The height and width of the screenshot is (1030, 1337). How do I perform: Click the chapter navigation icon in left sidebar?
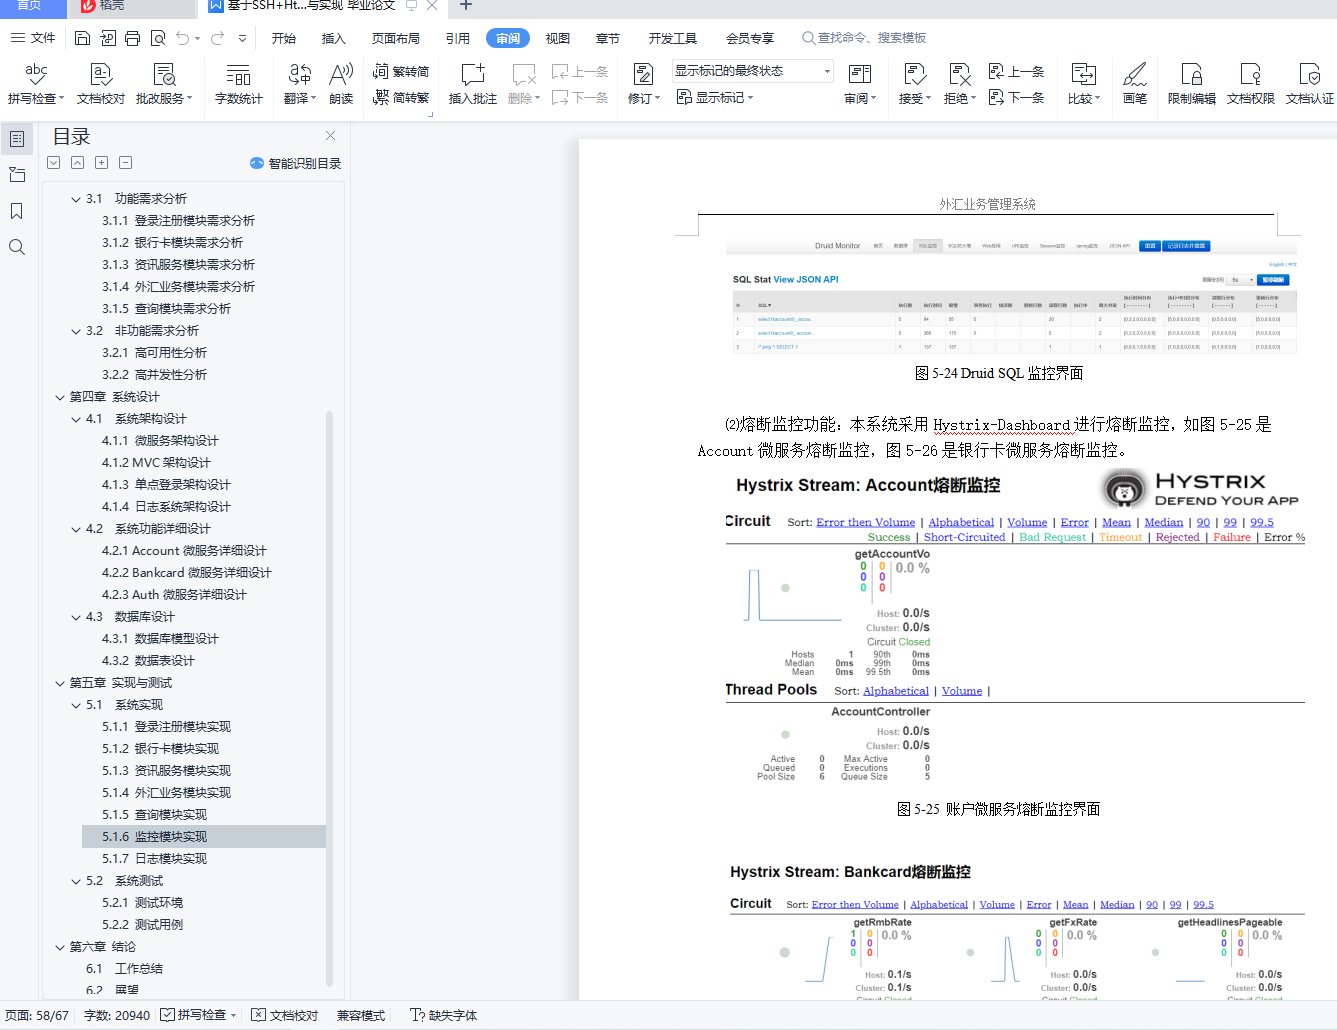[17, 175]
